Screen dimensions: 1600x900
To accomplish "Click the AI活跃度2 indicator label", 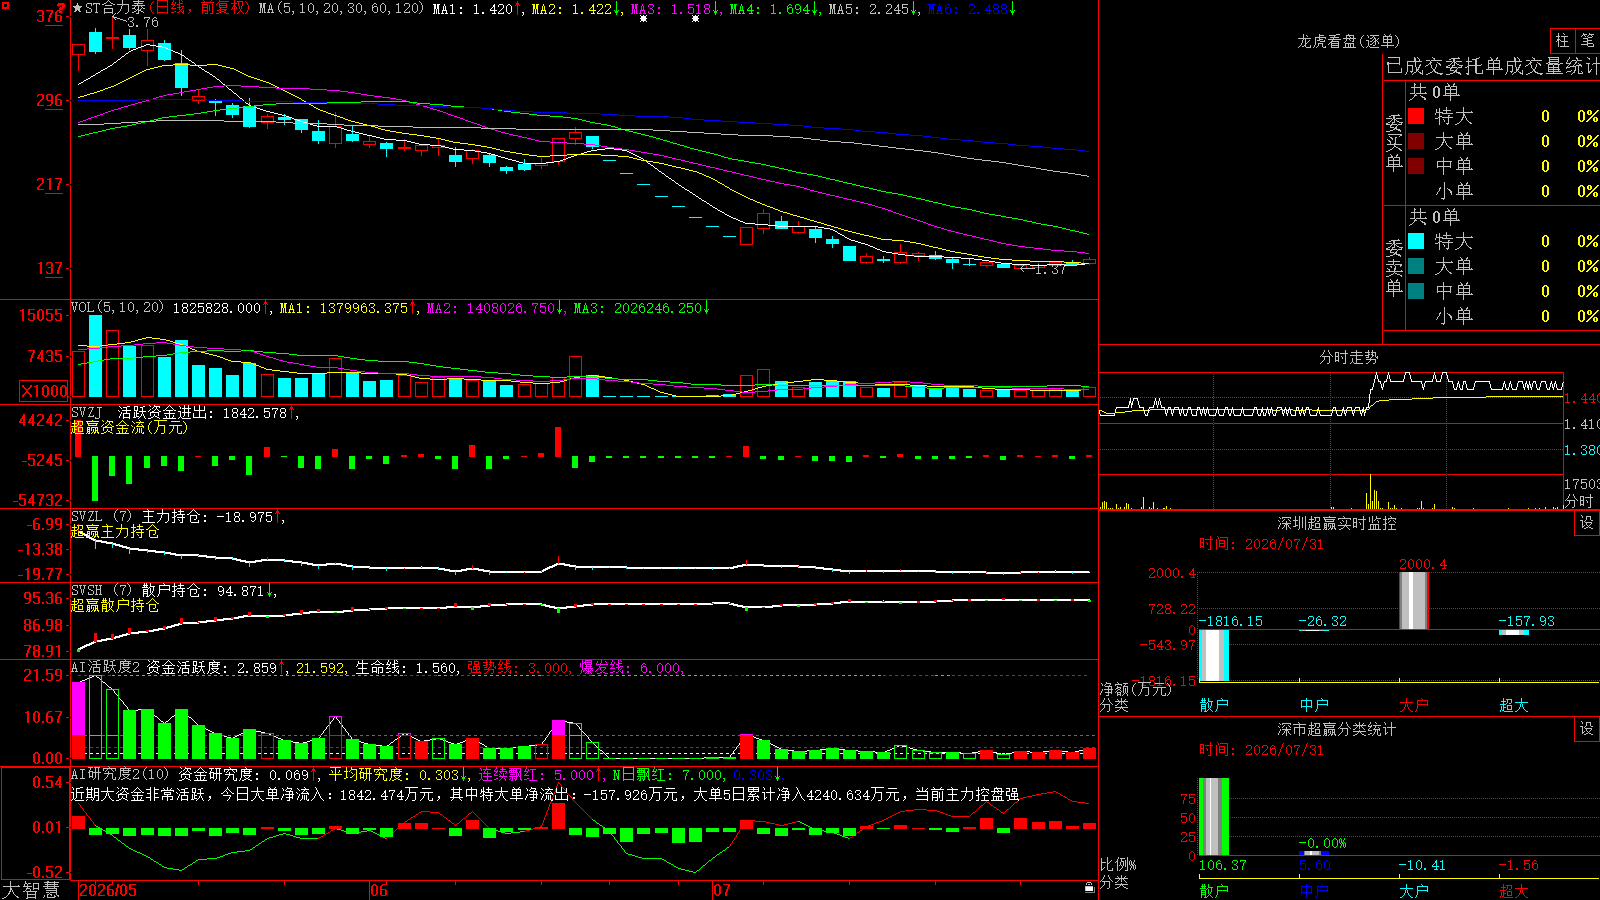I will (x=106, y=667).
